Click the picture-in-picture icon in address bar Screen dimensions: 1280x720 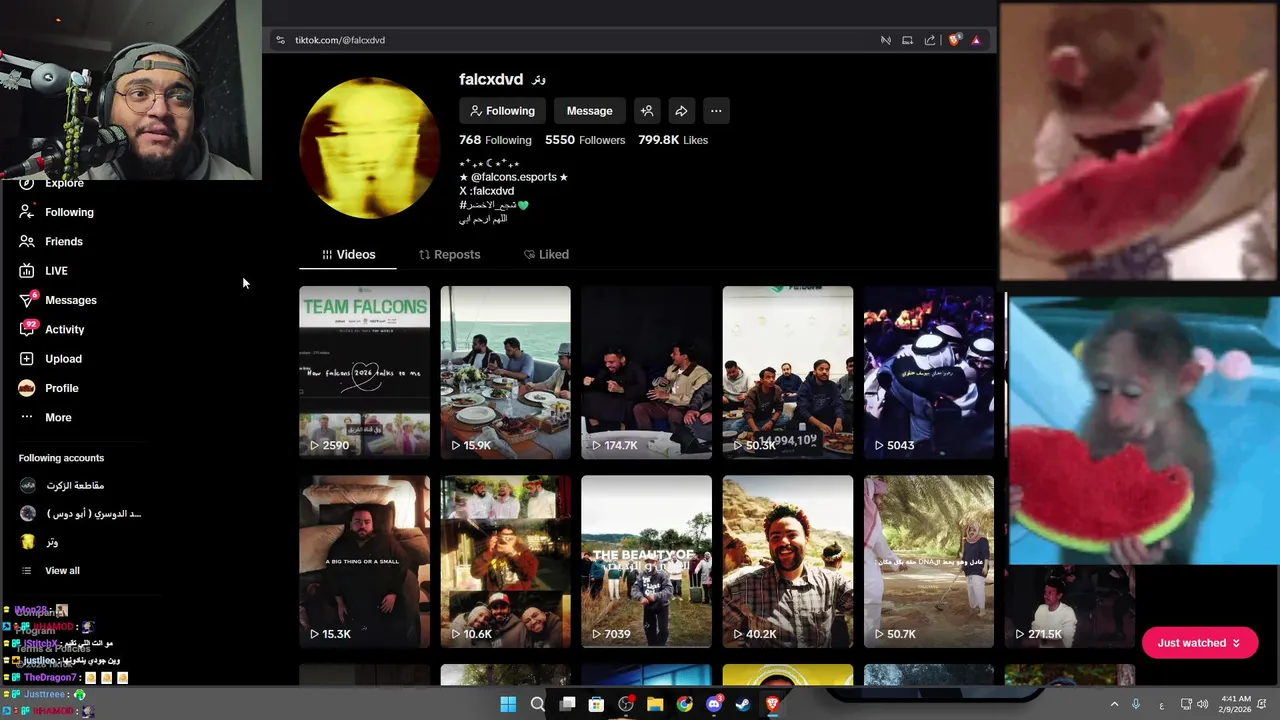point(907,40)
